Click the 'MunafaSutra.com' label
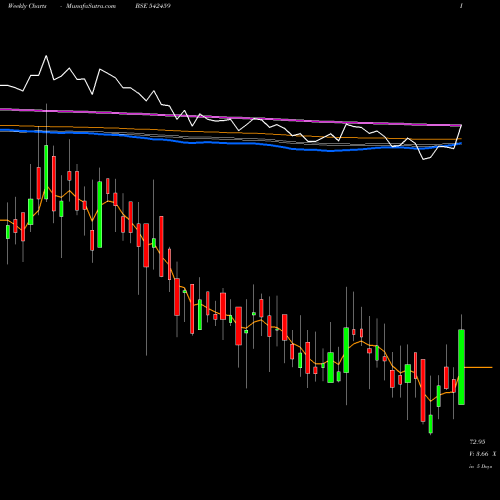Image resolution: width=500 pixels, height=500 pixels. click(x=91, y=6)
